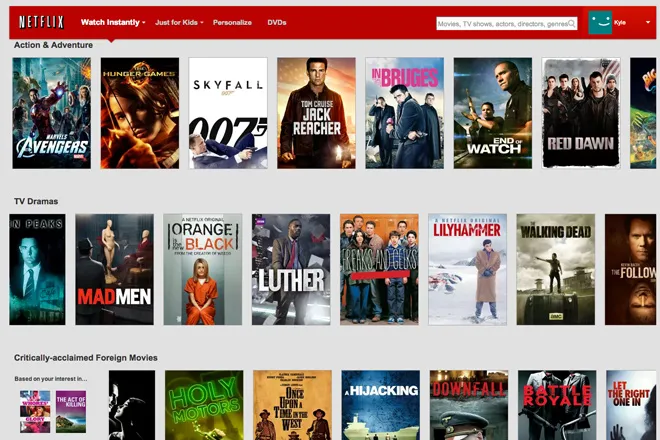
Task: Expand the Just for Kids menu
Action: 179,22
